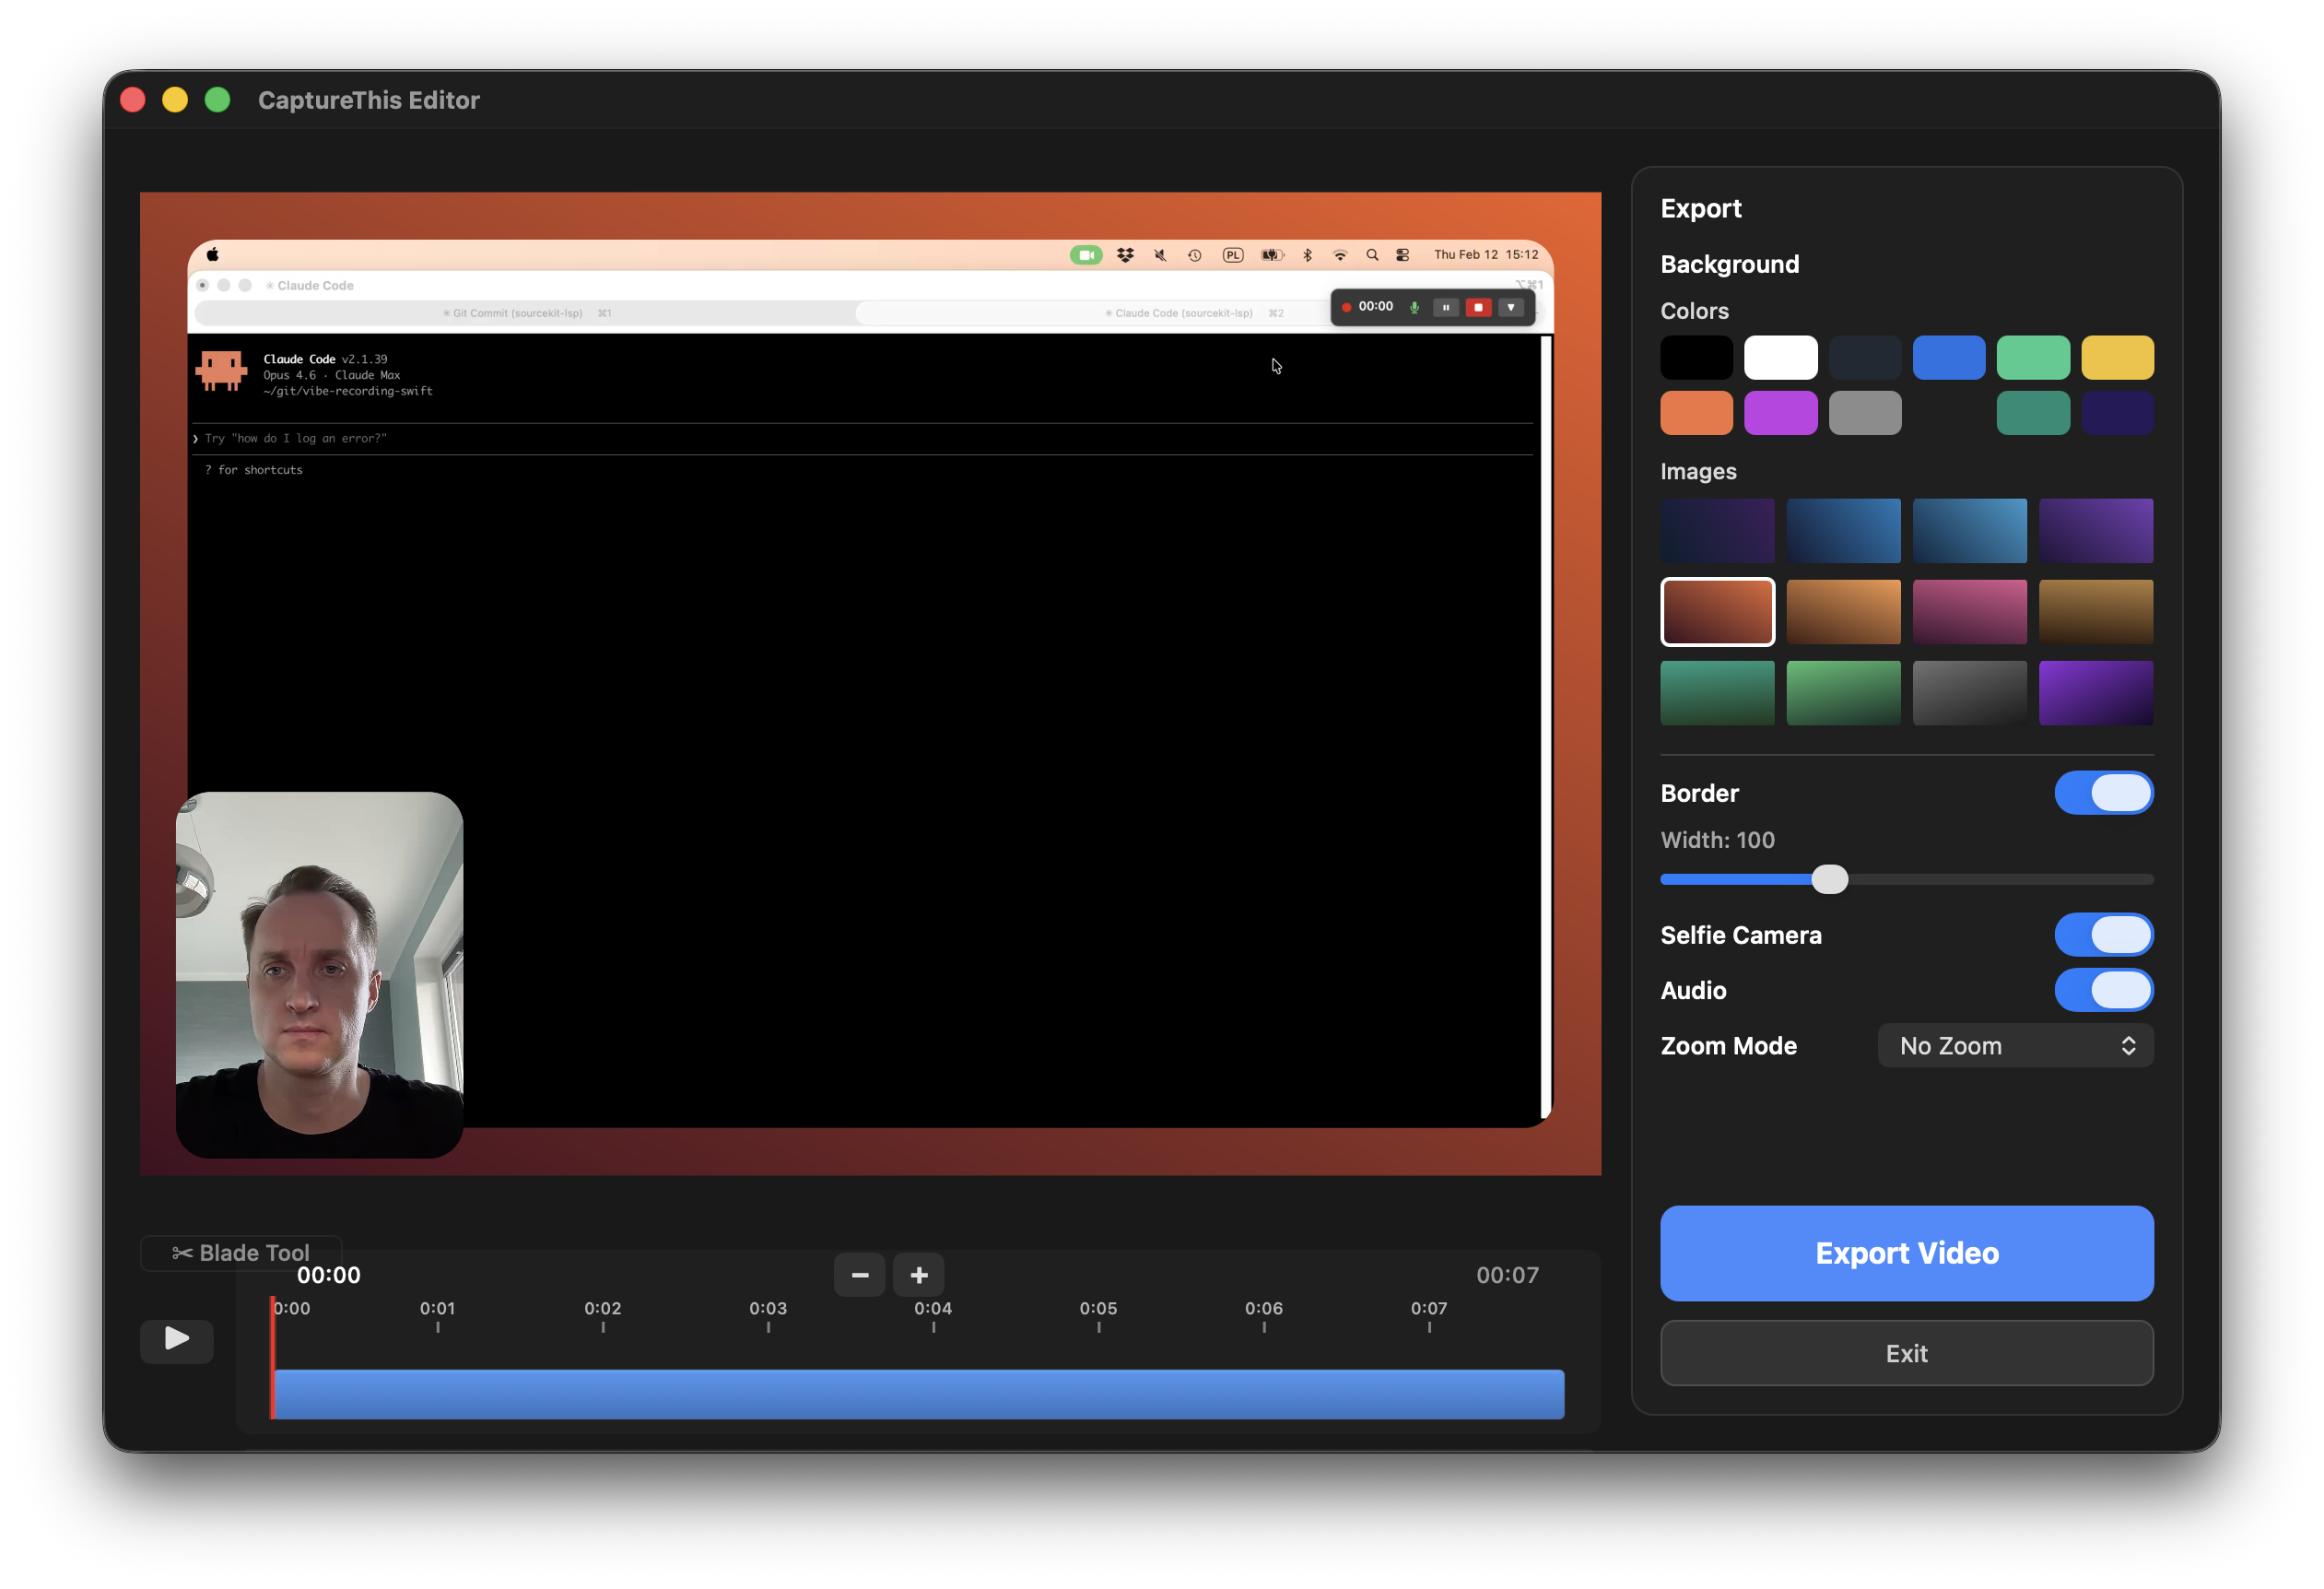Select the teal gradient background image

pyautogui.click(x=1717, y=692)
